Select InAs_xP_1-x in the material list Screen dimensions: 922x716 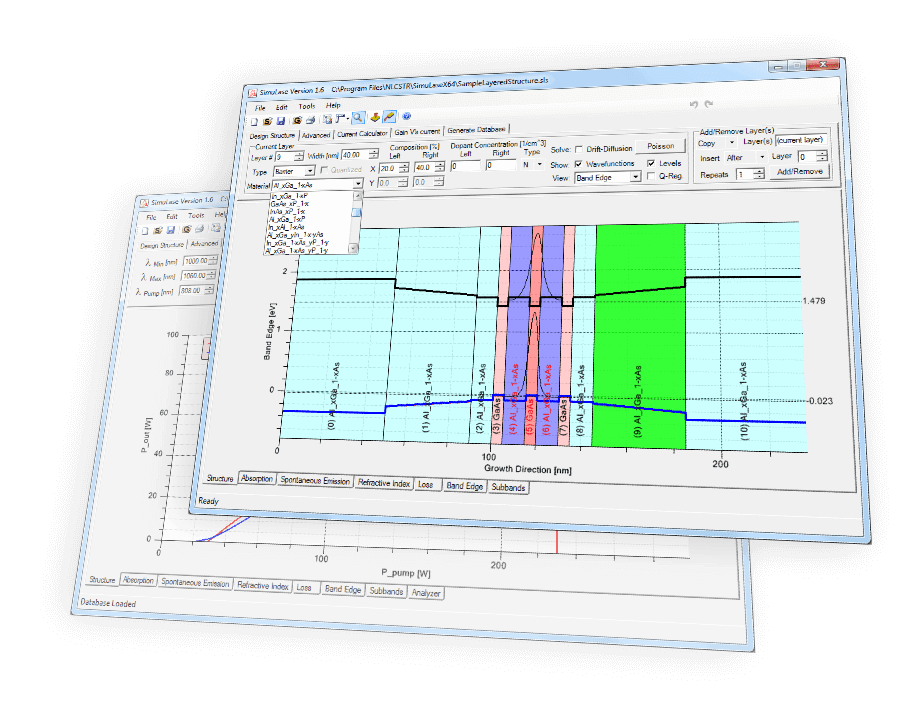288,211
